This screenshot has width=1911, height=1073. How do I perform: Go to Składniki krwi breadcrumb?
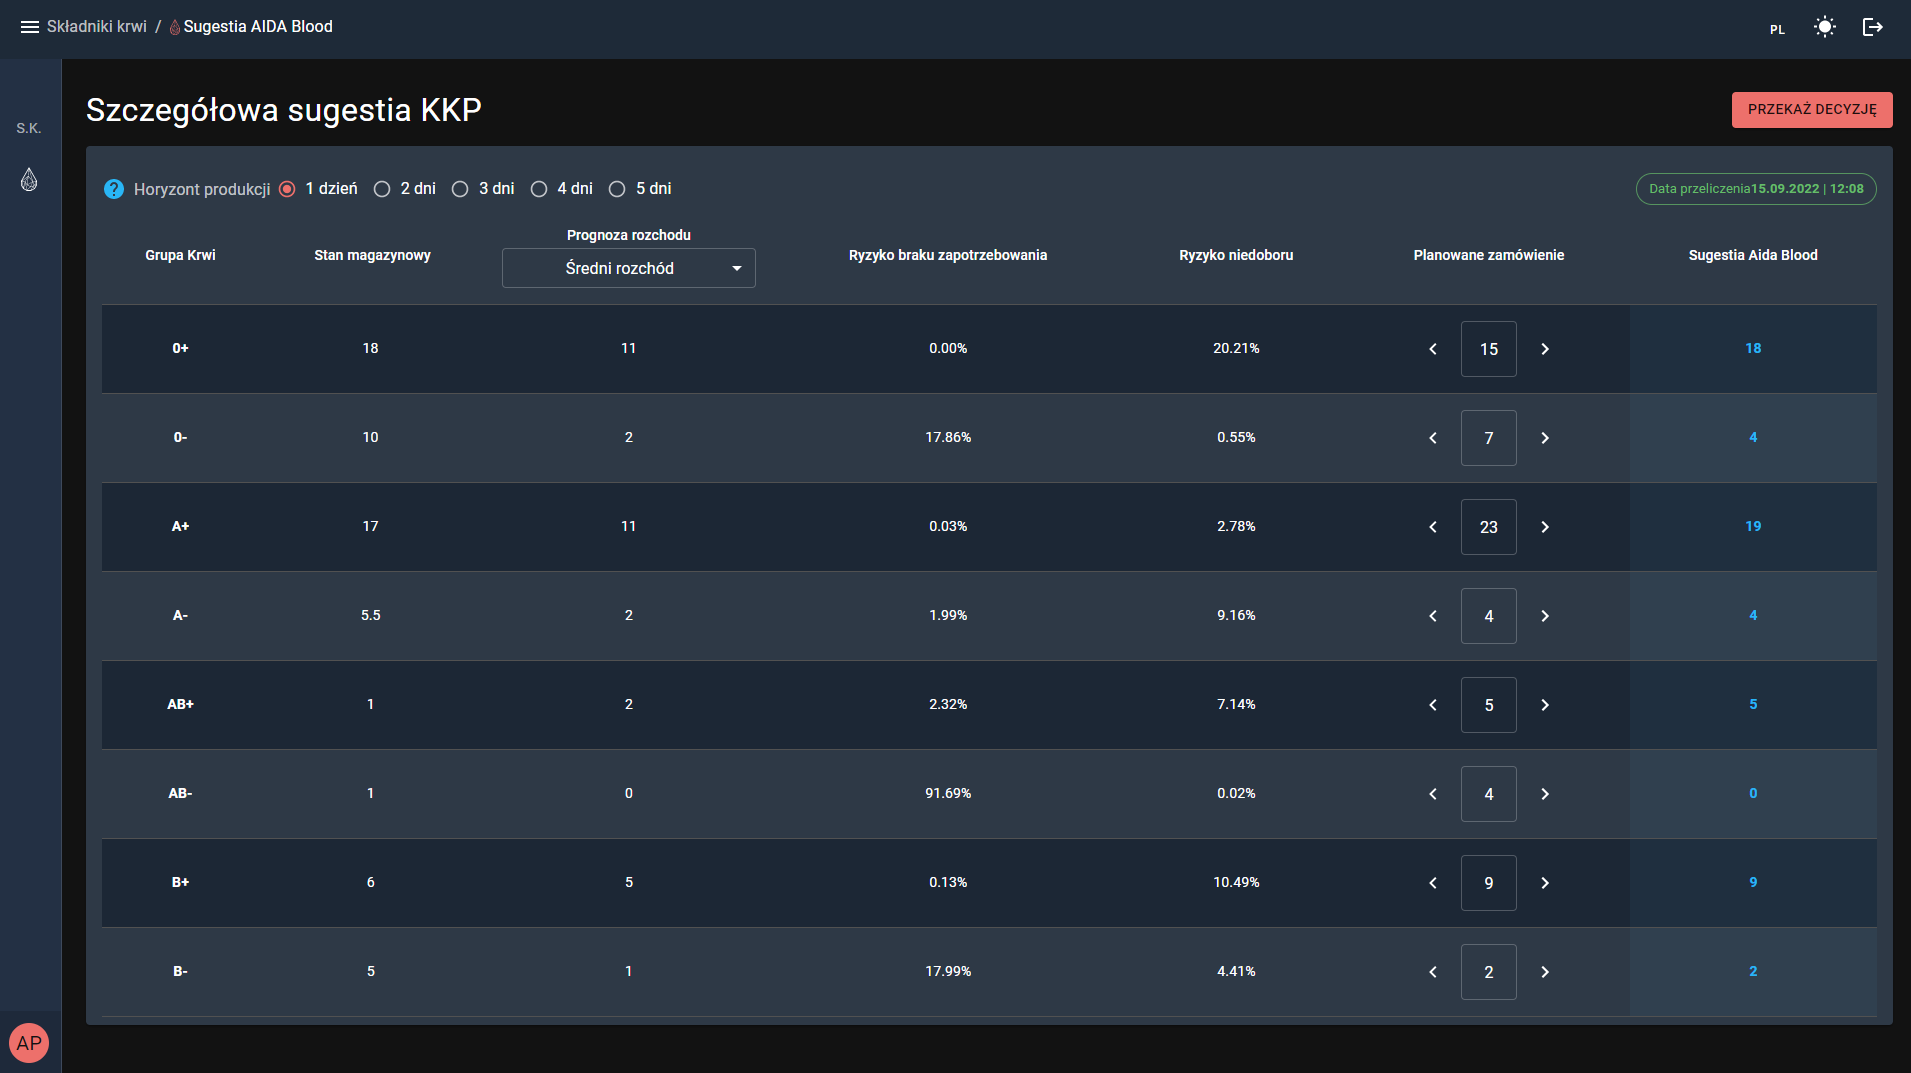[x=97, y=27]
